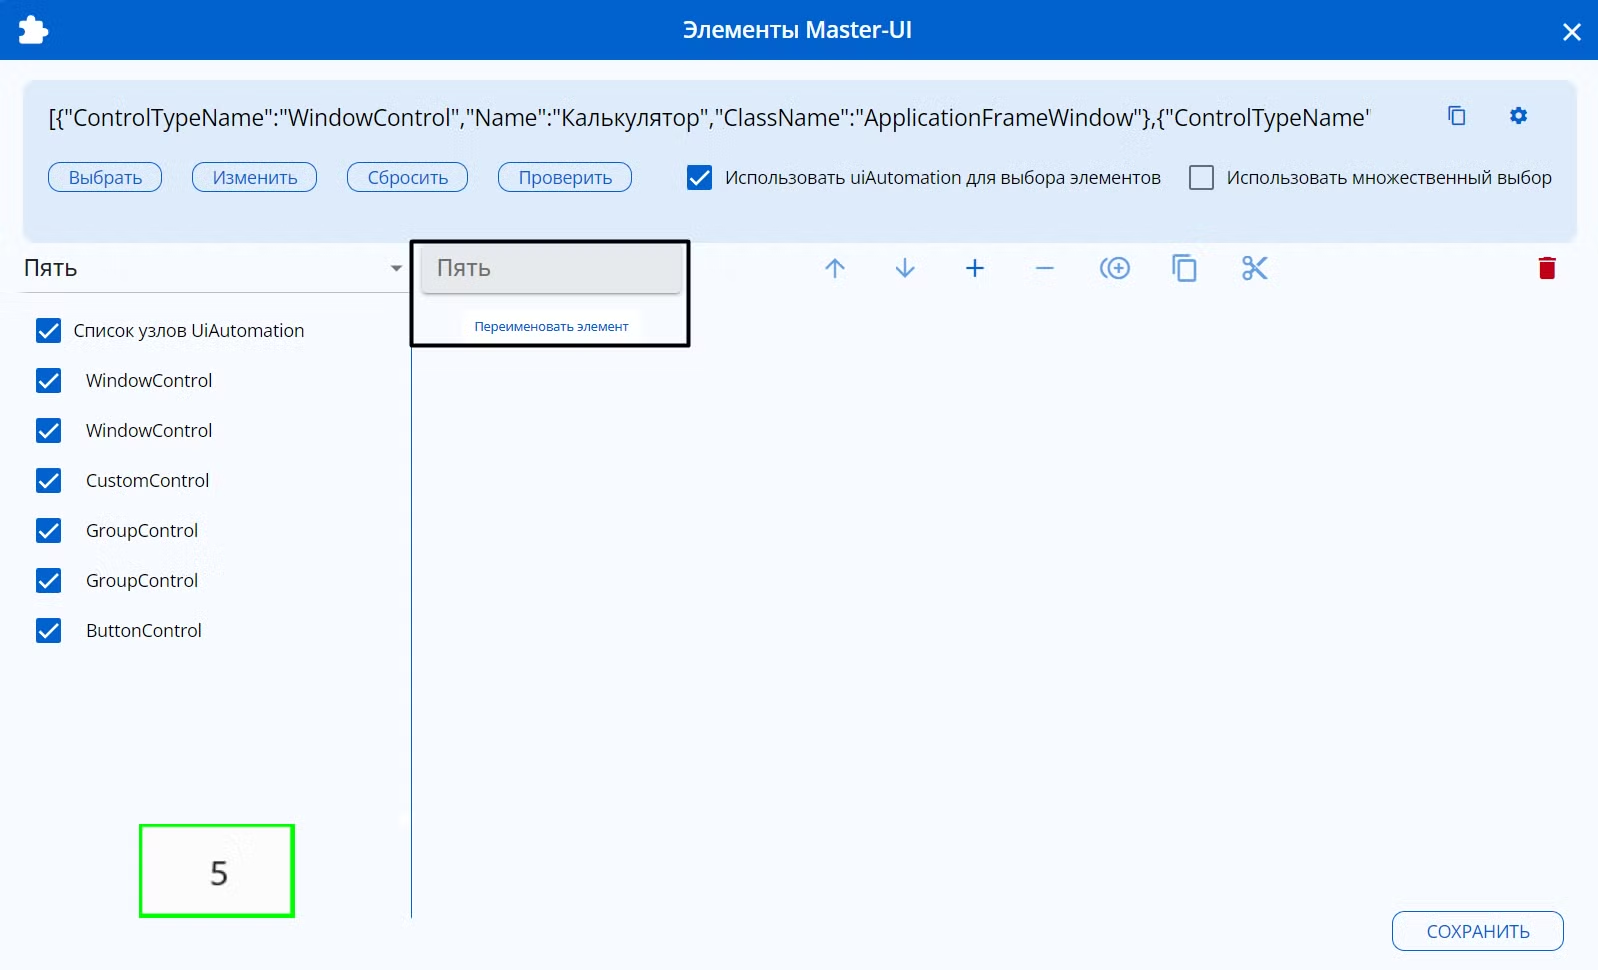The image size is (1598, 970).
Task: Focus the 'Пять' element name field
Action: tap(551, 268)
